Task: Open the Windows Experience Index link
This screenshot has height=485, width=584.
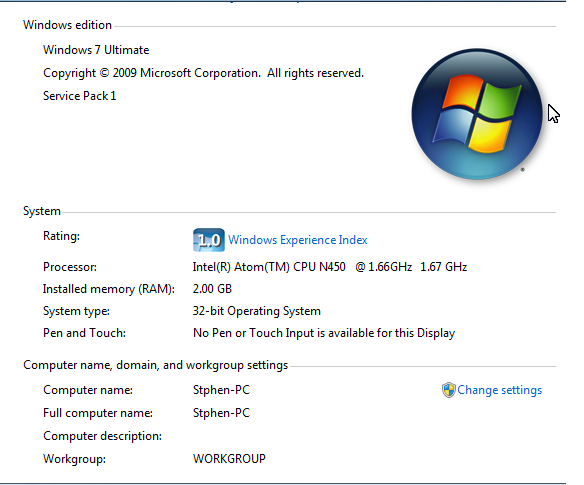Action: point(298,240)
